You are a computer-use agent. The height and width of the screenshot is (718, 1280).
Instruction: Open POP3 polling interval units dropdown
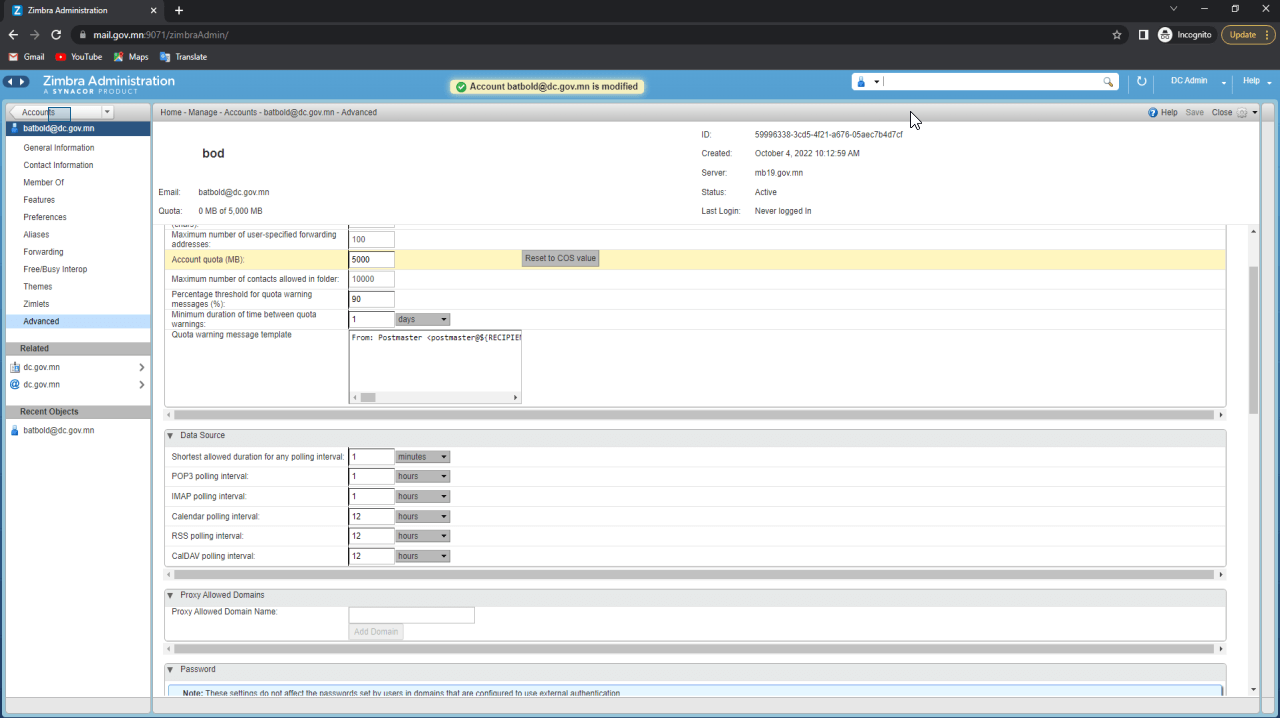[423, 476]
